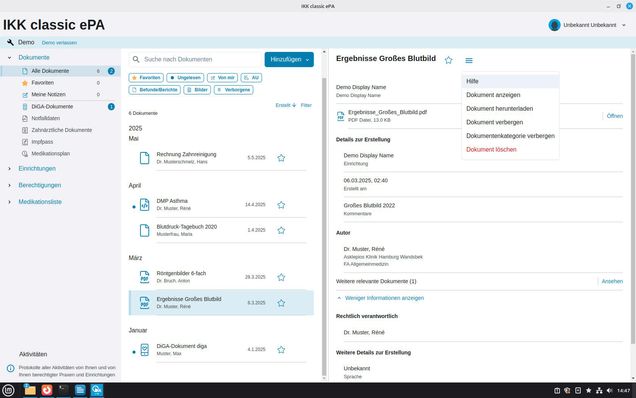Favorite the Röntgenbilder 6-fach document

click(x=281, y=278)
